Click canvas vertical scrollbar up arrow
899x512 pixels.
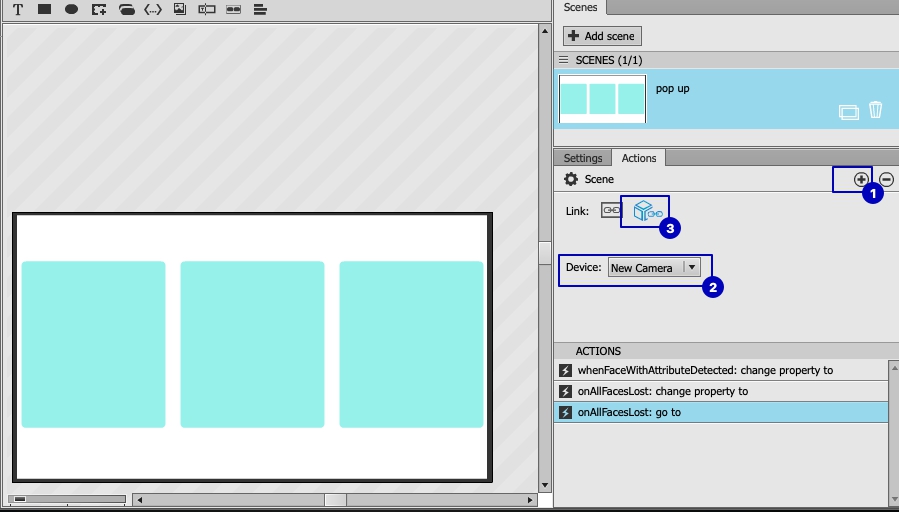pyautogui.click(x=545, y=30)
